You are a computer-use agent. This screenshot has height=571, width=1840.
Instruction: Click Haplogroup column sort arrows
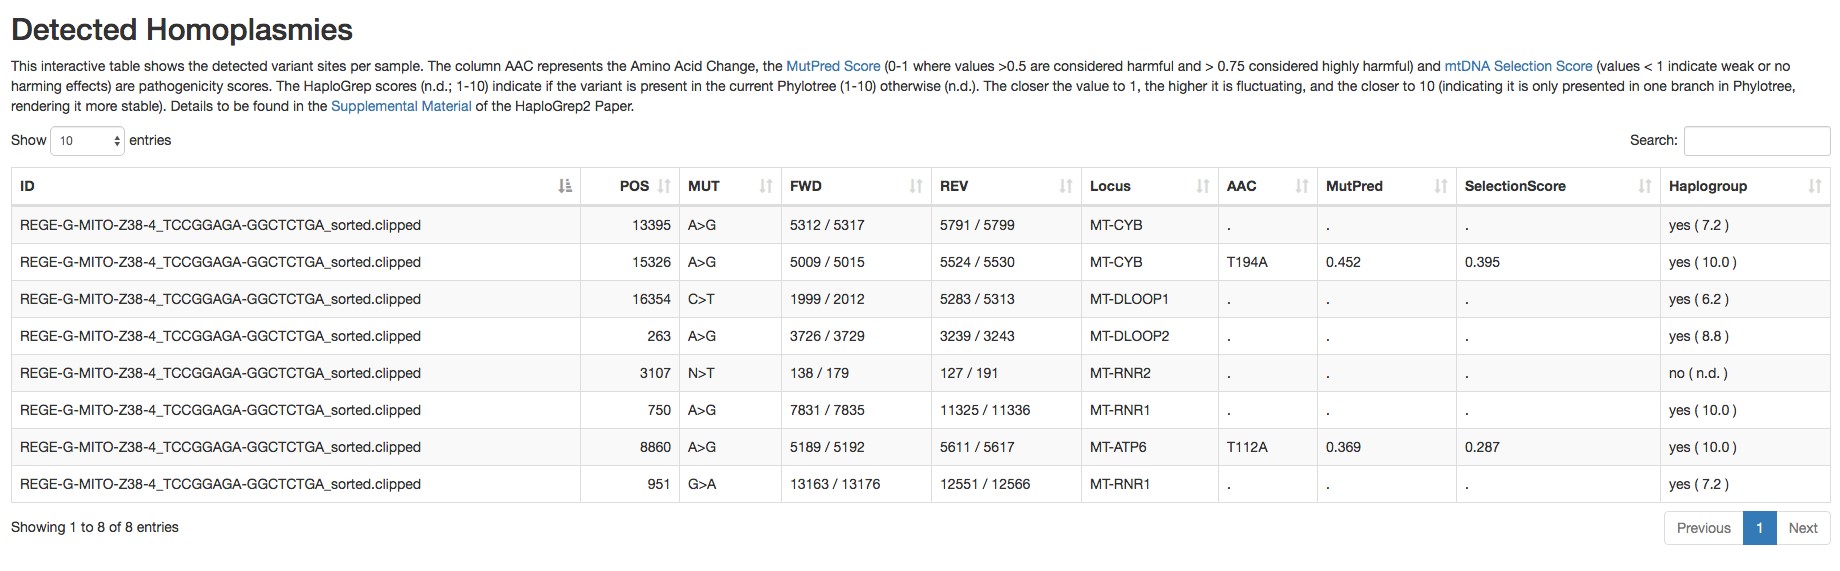coord(1815,186)
